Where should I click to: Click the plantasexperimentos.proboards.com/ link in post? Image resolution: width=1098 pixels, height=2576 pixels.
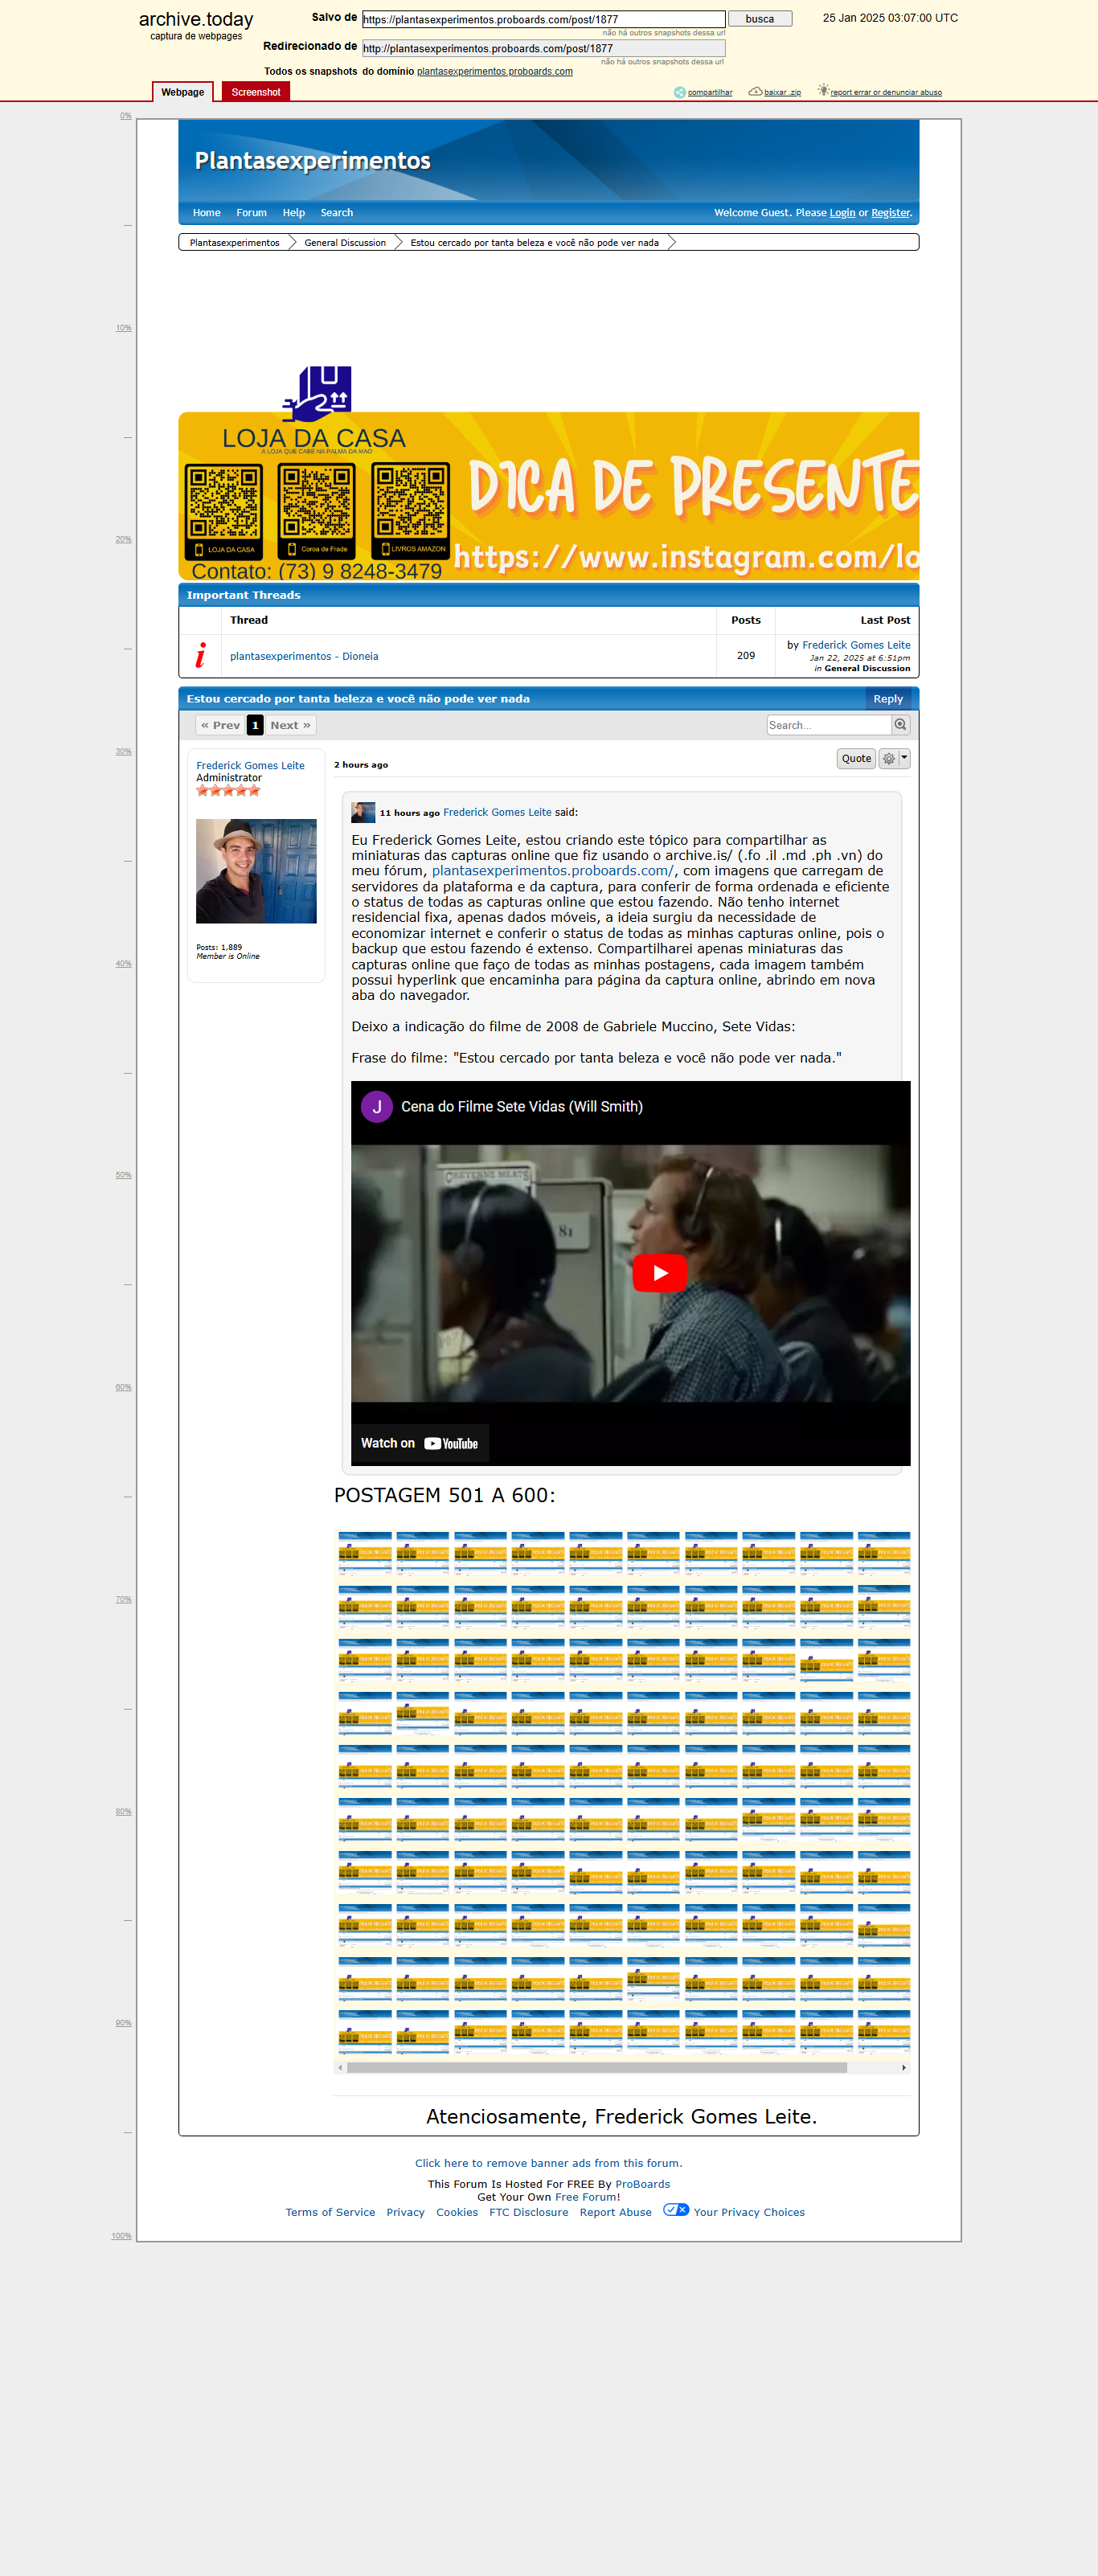(553, 871)
